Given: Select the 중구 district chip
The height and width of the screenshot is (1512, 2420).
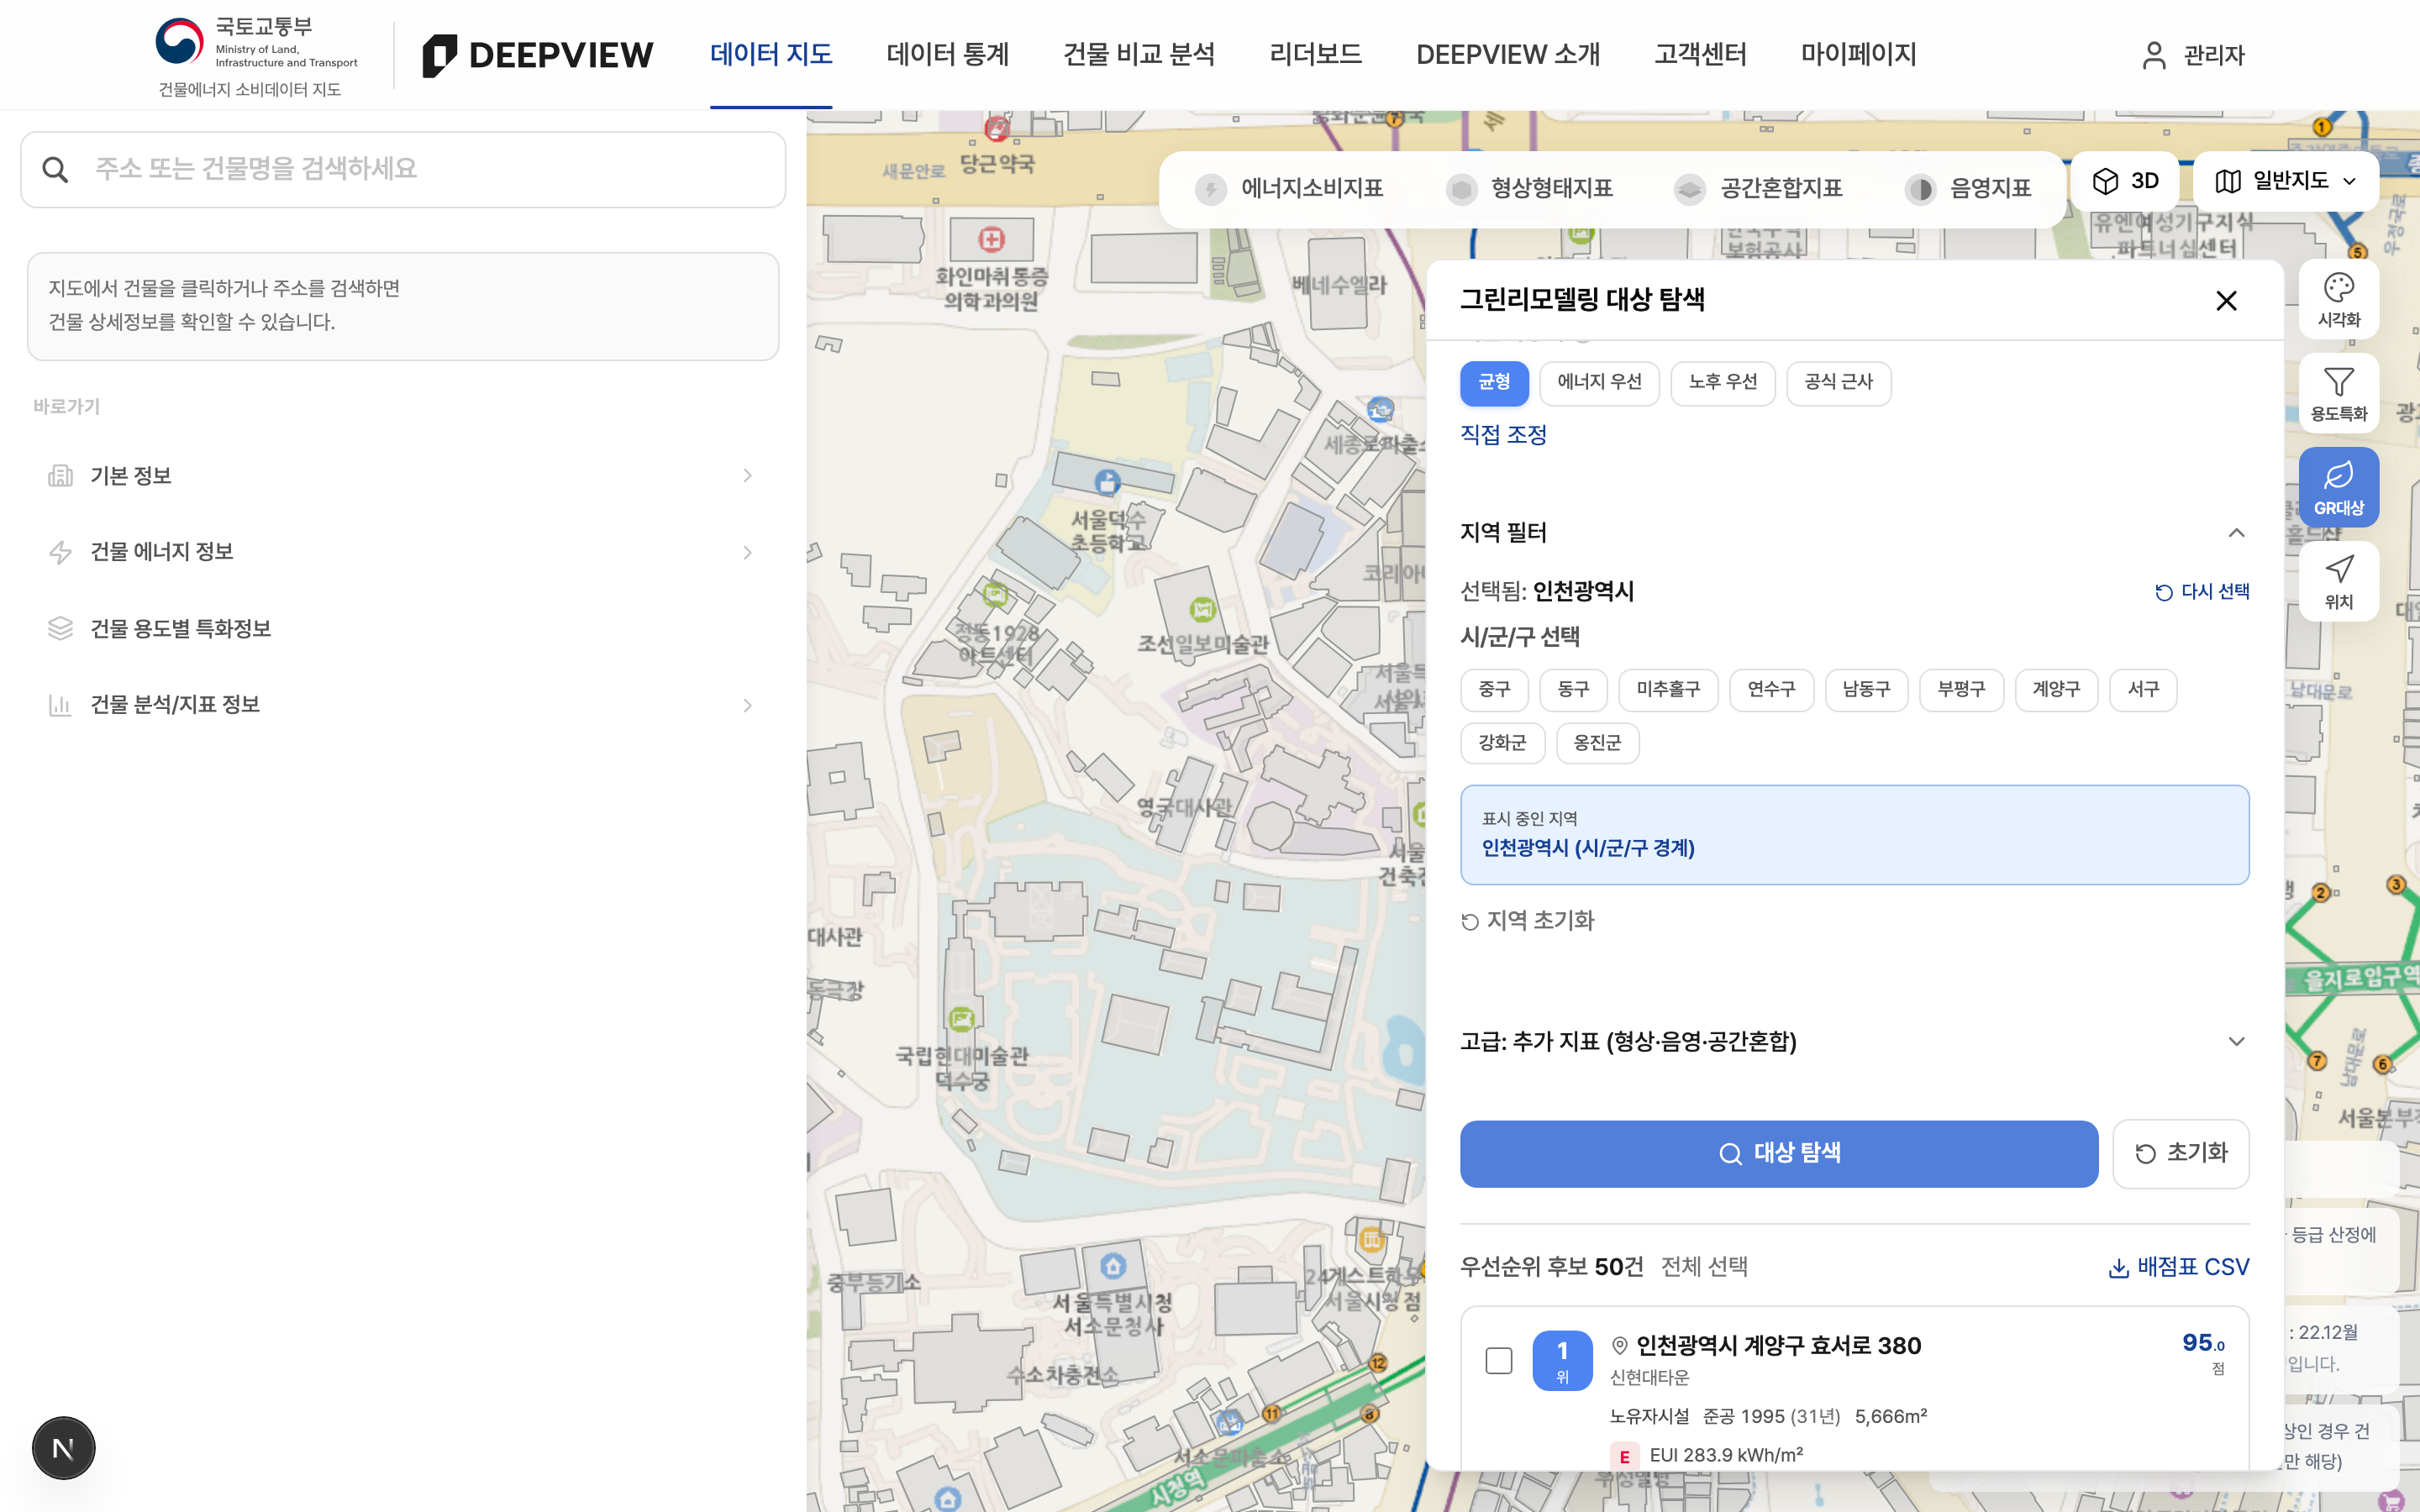Looking at the screenshot, I should click(x=1494, y=690).
